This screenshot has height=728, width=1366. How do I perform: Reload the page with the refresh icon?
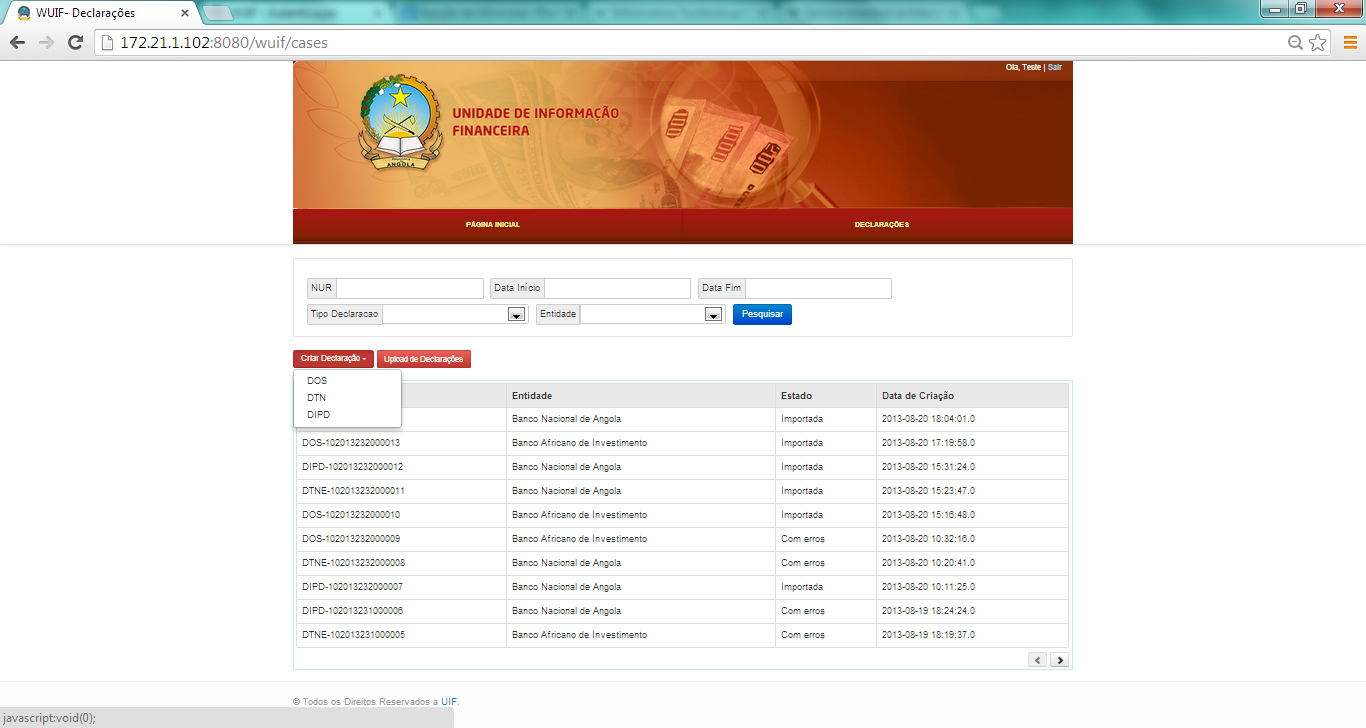[75, 43]
